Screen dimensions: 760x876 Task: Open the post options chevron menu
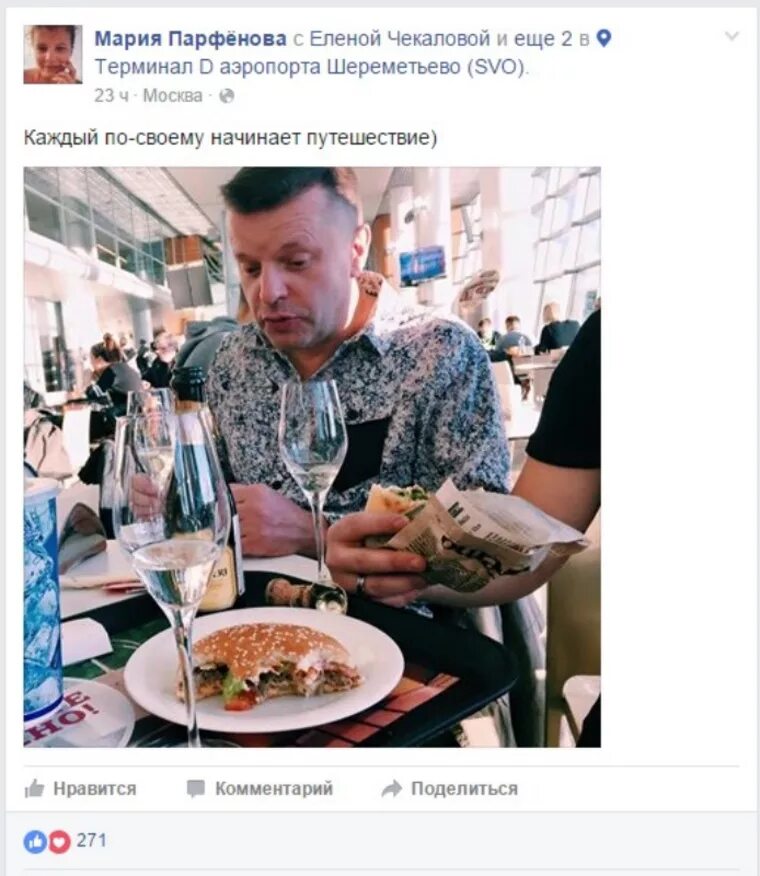[732, 37]
